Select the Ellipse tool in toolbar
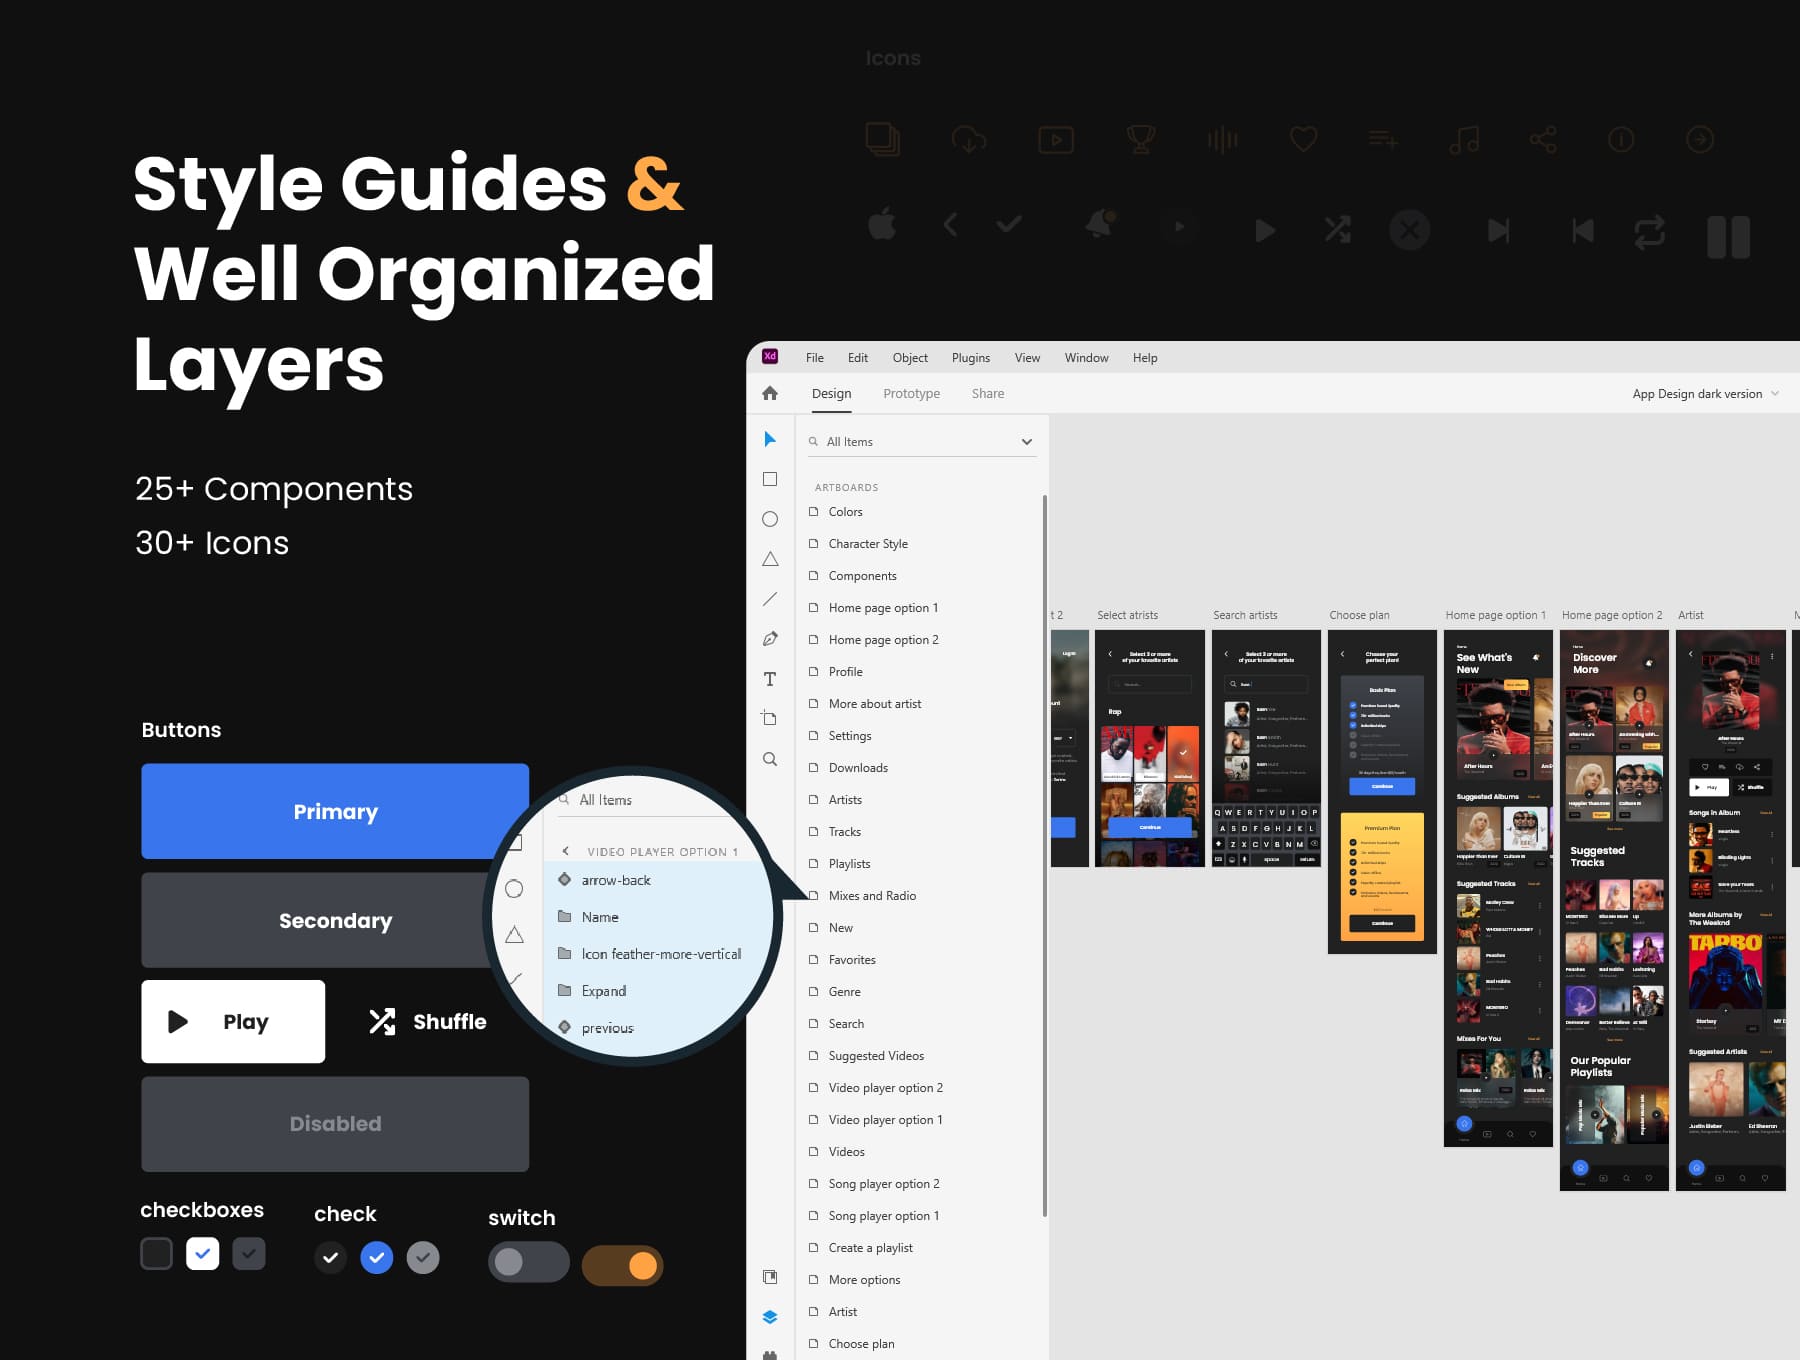This screenshot has width=1800, height=1360. (769, 519)
